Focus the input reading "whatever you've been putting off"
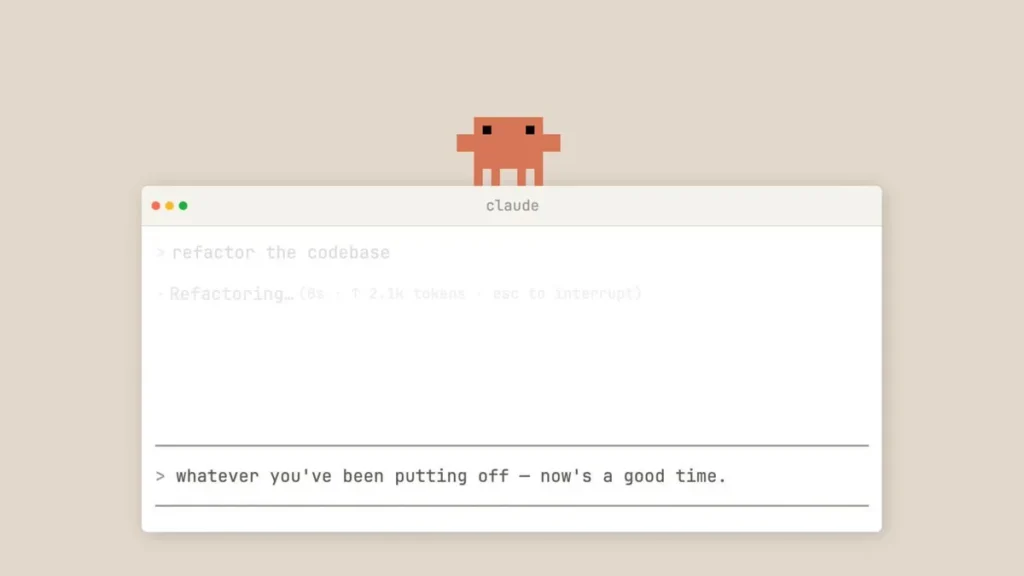The width and height of the screenshot is (1024, 576). [x=512, y=476]
